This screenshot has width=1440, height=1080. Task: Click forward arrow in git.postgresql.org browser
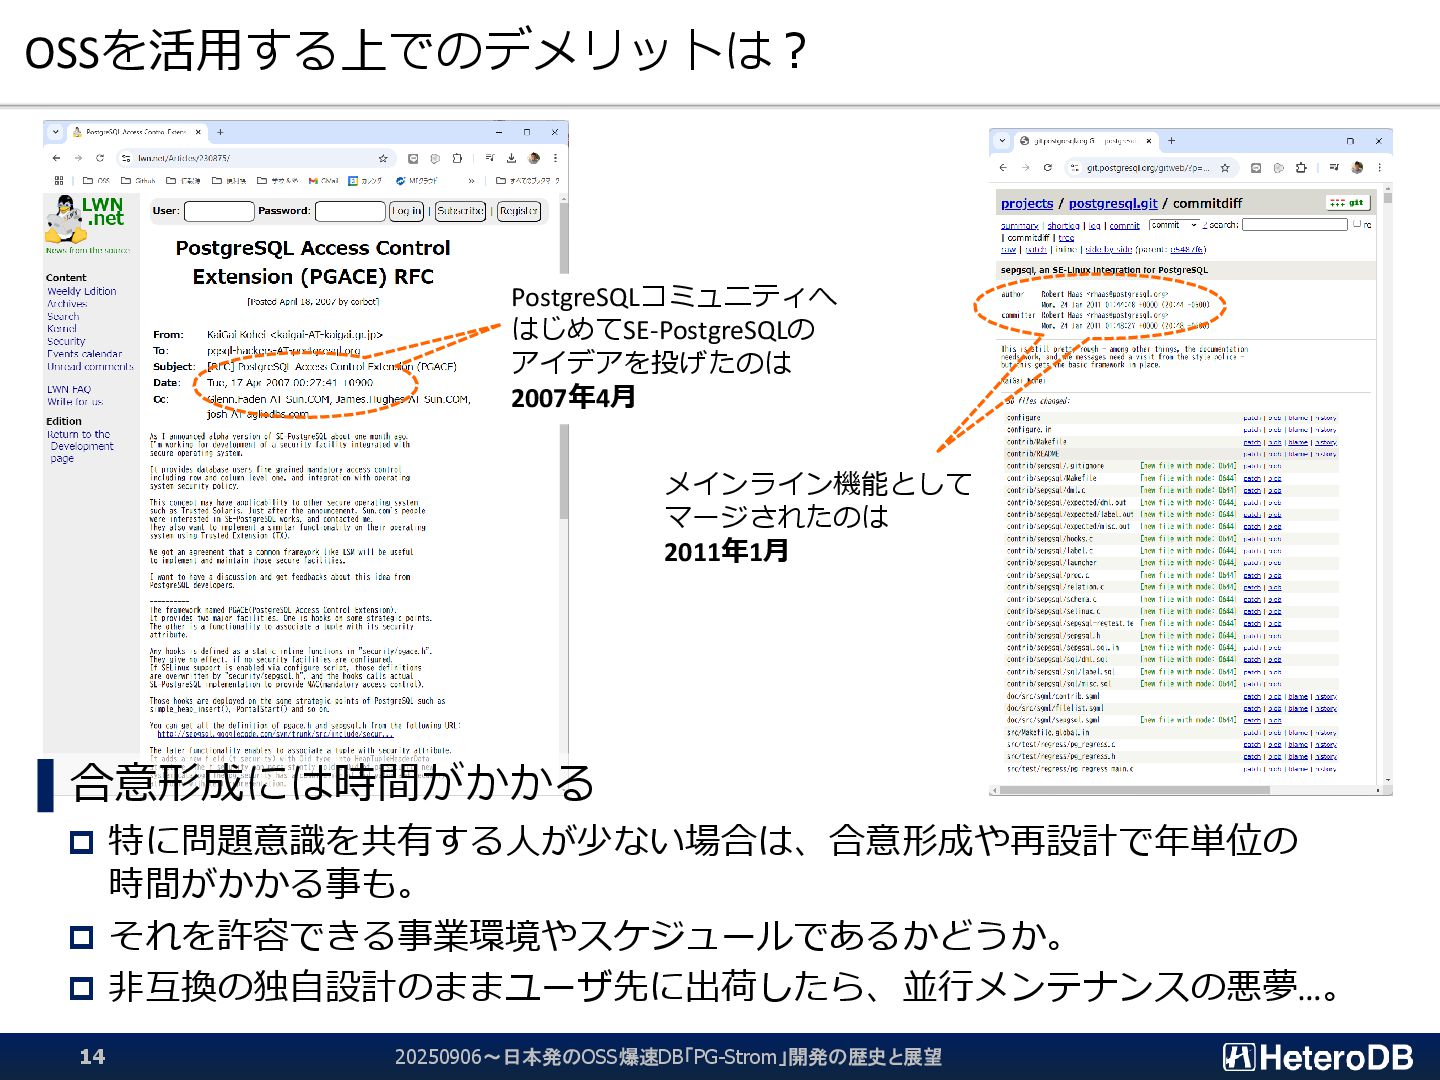click(x=1025, y=168)
